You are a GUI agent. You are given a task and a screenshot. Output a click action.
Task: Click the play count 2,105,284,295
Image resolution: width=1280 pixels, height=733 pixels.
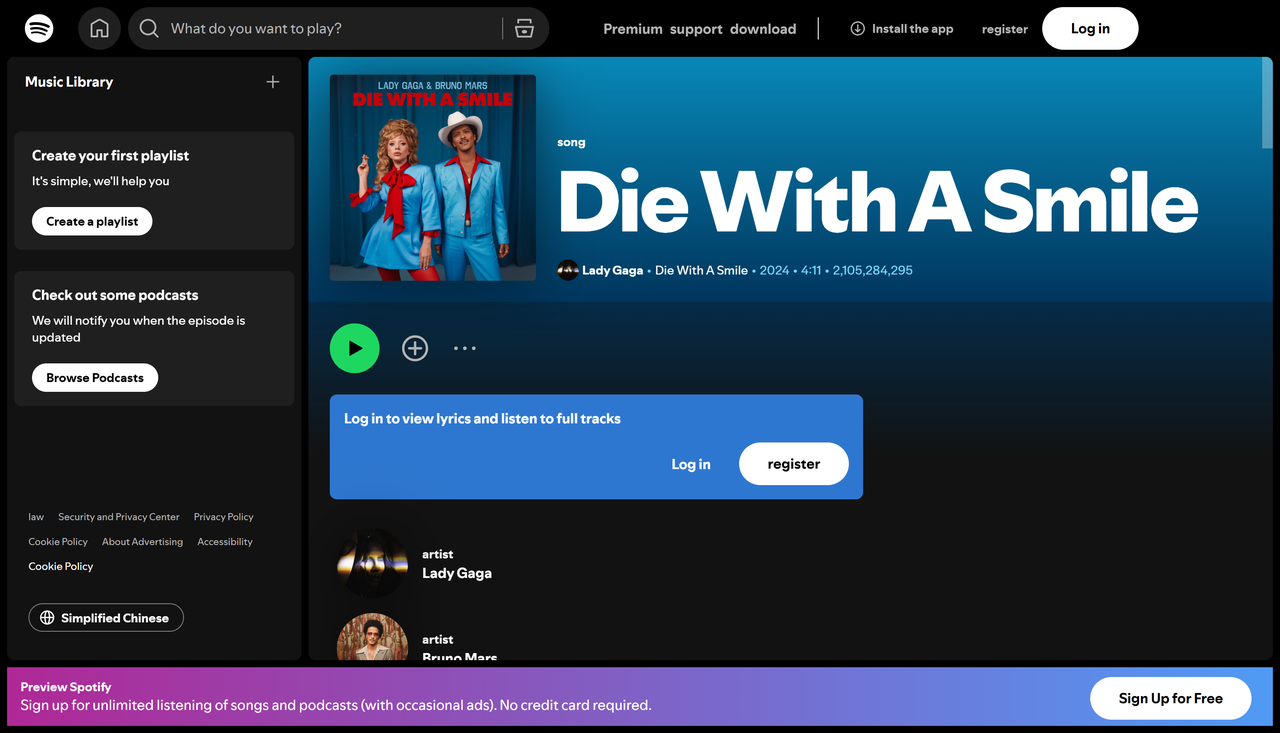873,270
